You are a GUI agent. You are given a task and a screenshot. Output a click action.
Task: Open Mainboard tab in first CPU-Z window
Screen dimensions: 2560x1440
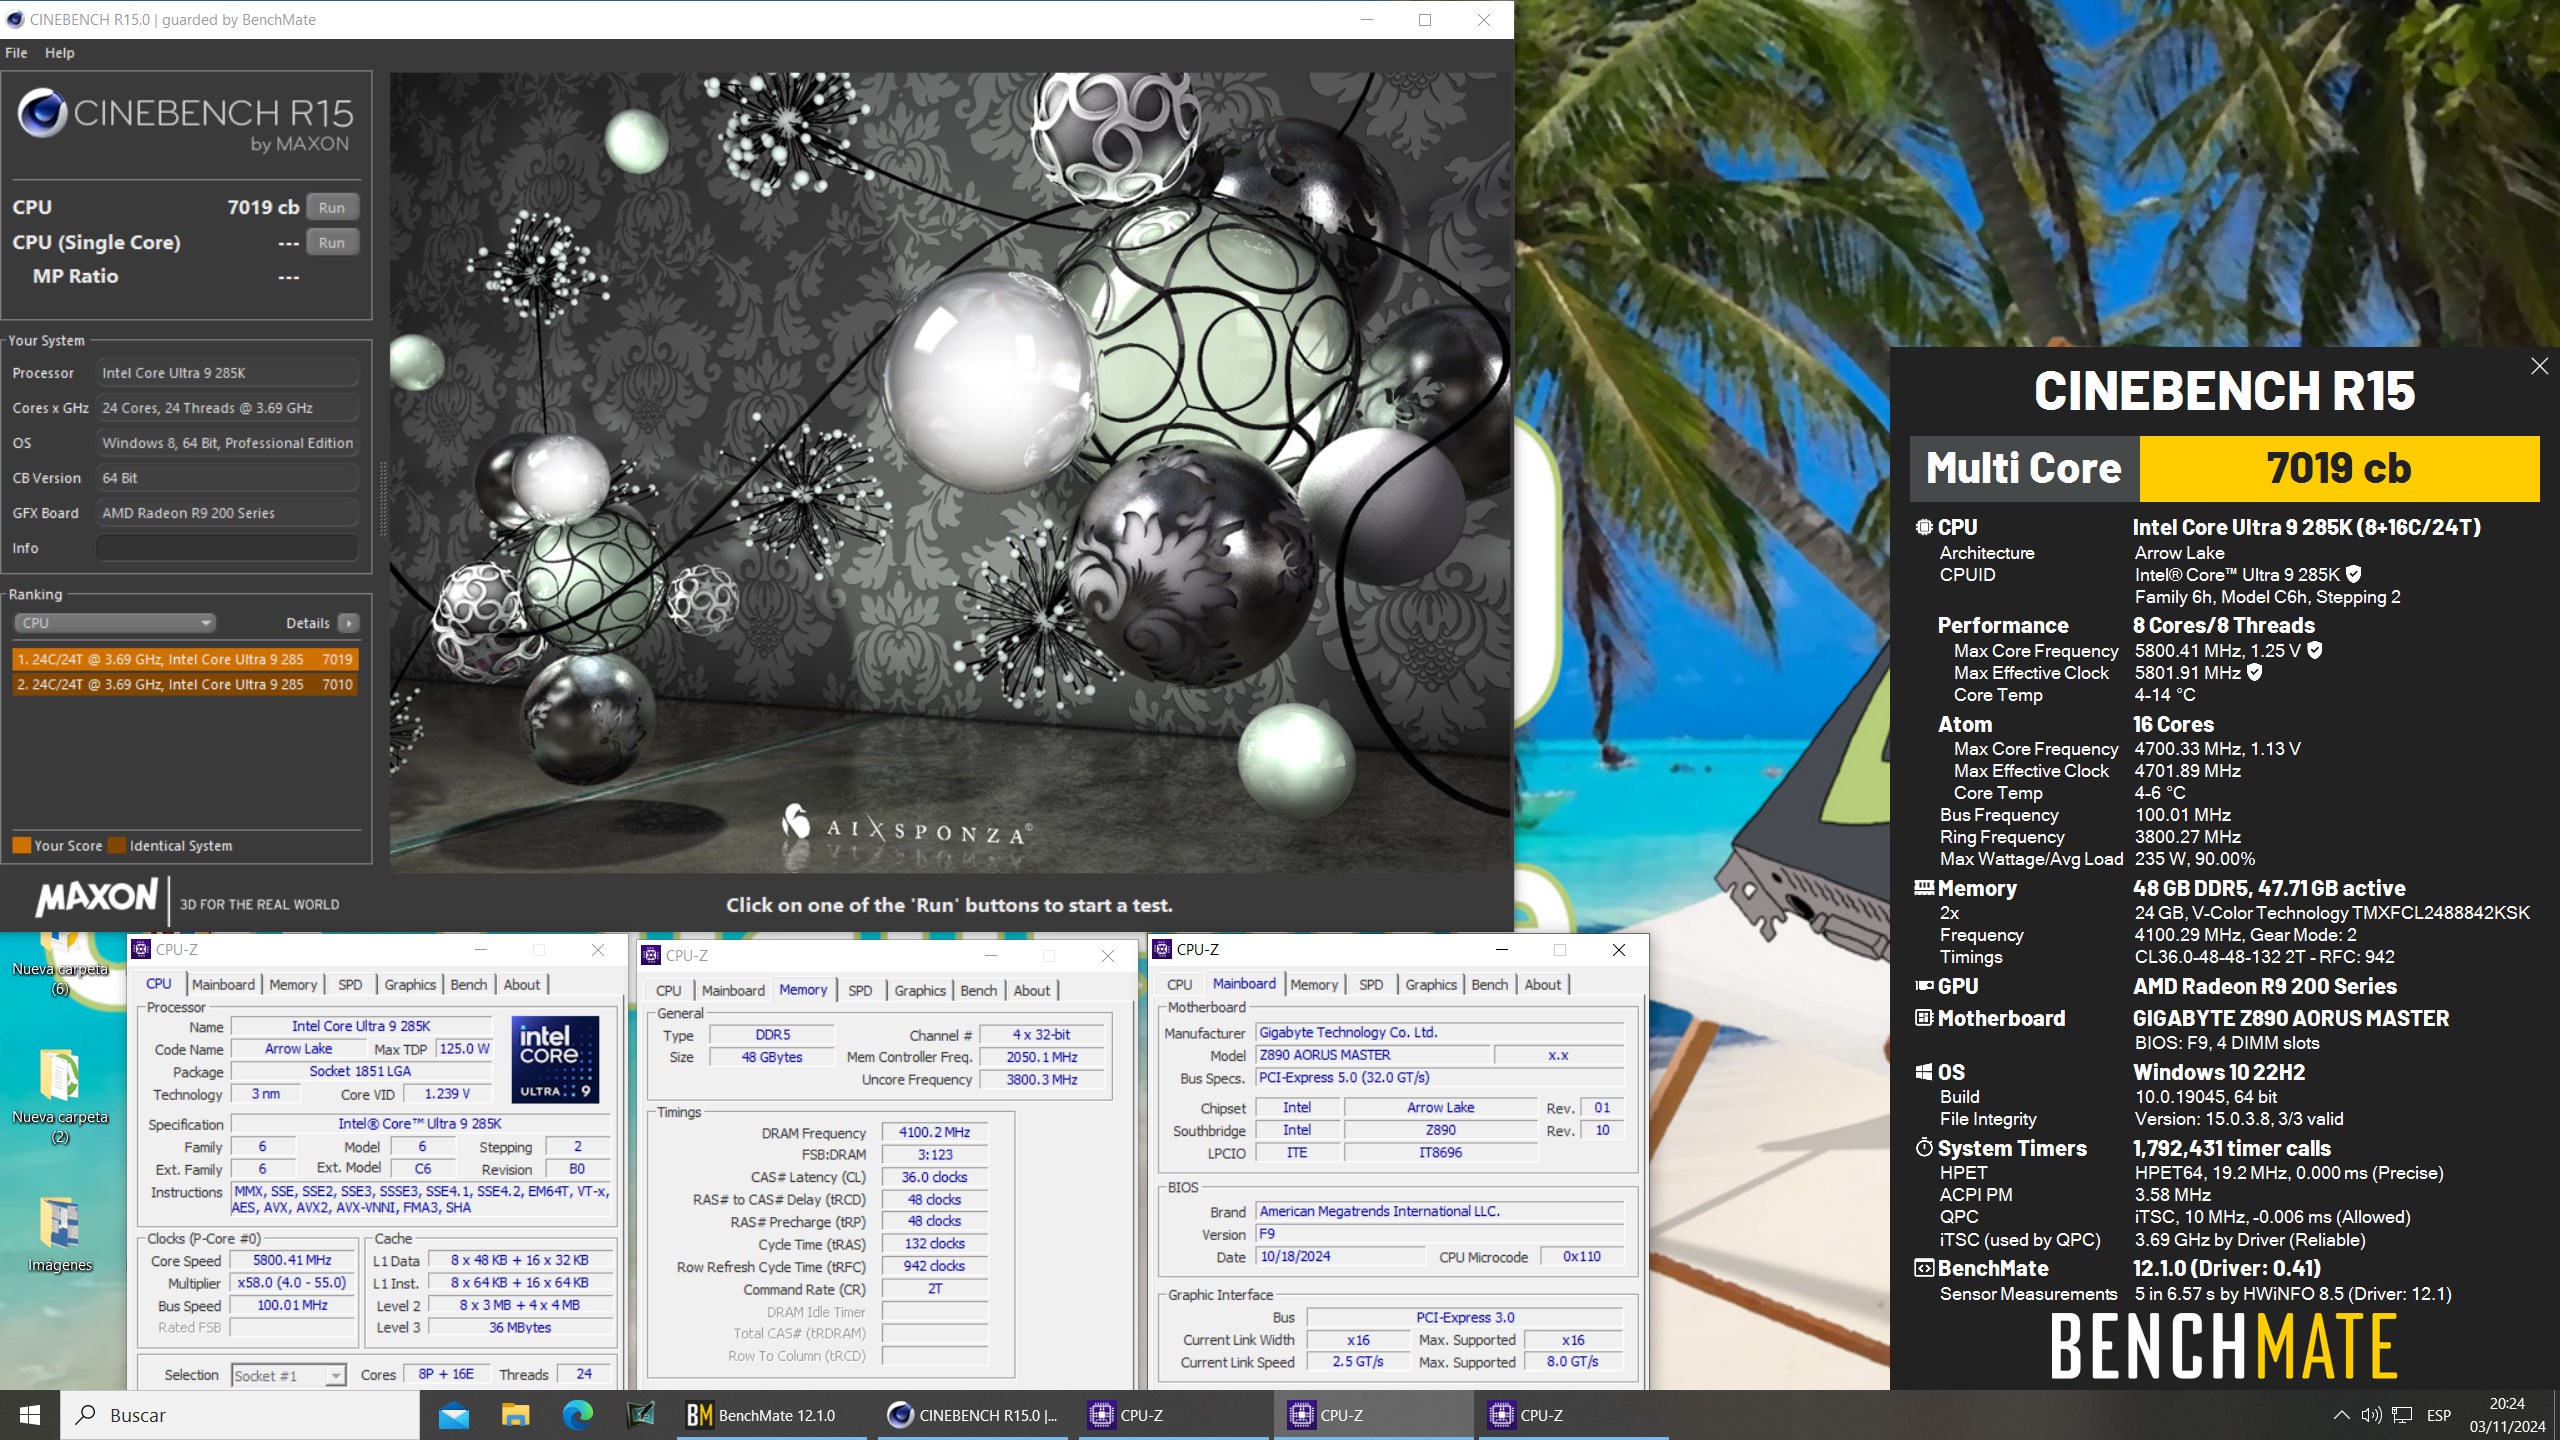(x=223, y=984)
